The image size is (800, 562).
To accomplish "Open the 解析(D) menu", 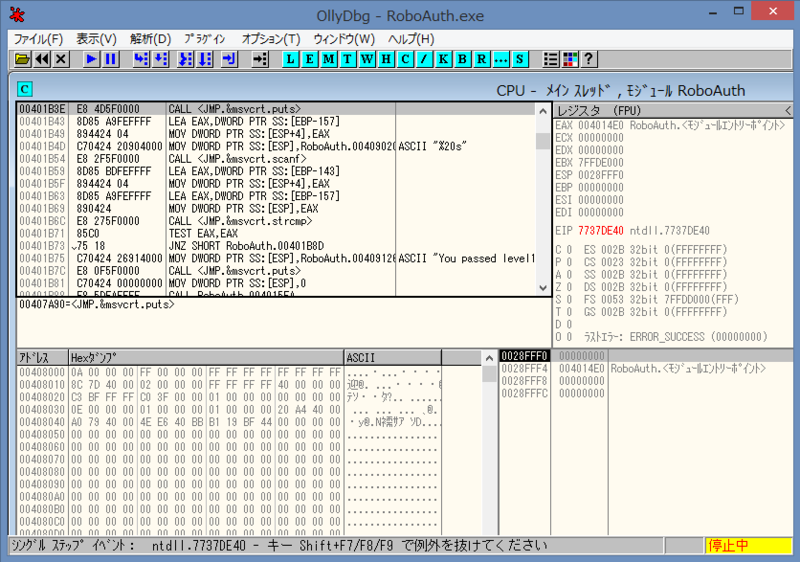I will click(150, 39).
